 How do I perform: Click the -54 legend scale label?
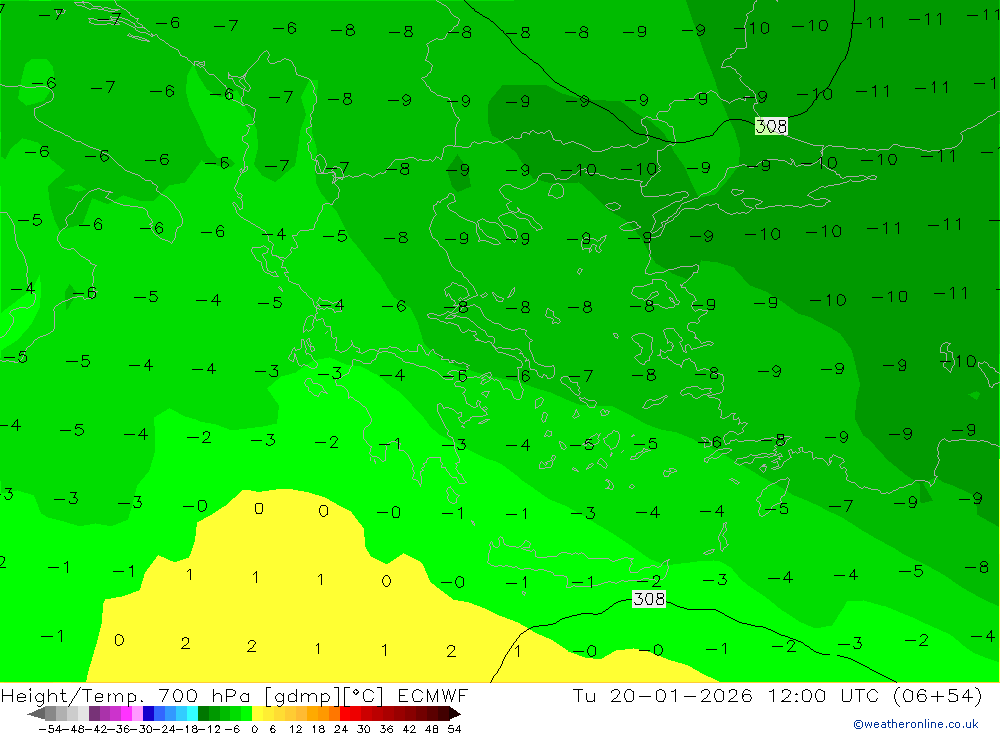pyautogui.click(x=50, y=729)
